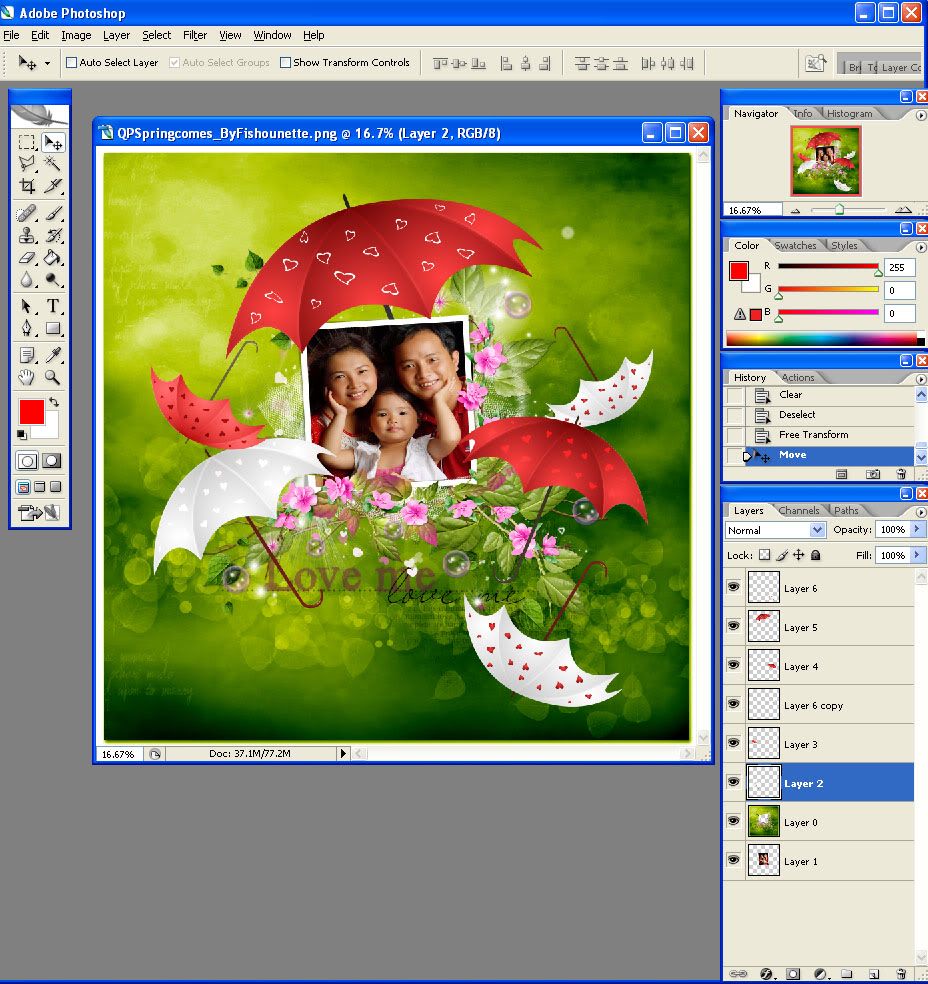
Task: Expand the layer Fill slider arrow
Action: [x=917, y=555]
